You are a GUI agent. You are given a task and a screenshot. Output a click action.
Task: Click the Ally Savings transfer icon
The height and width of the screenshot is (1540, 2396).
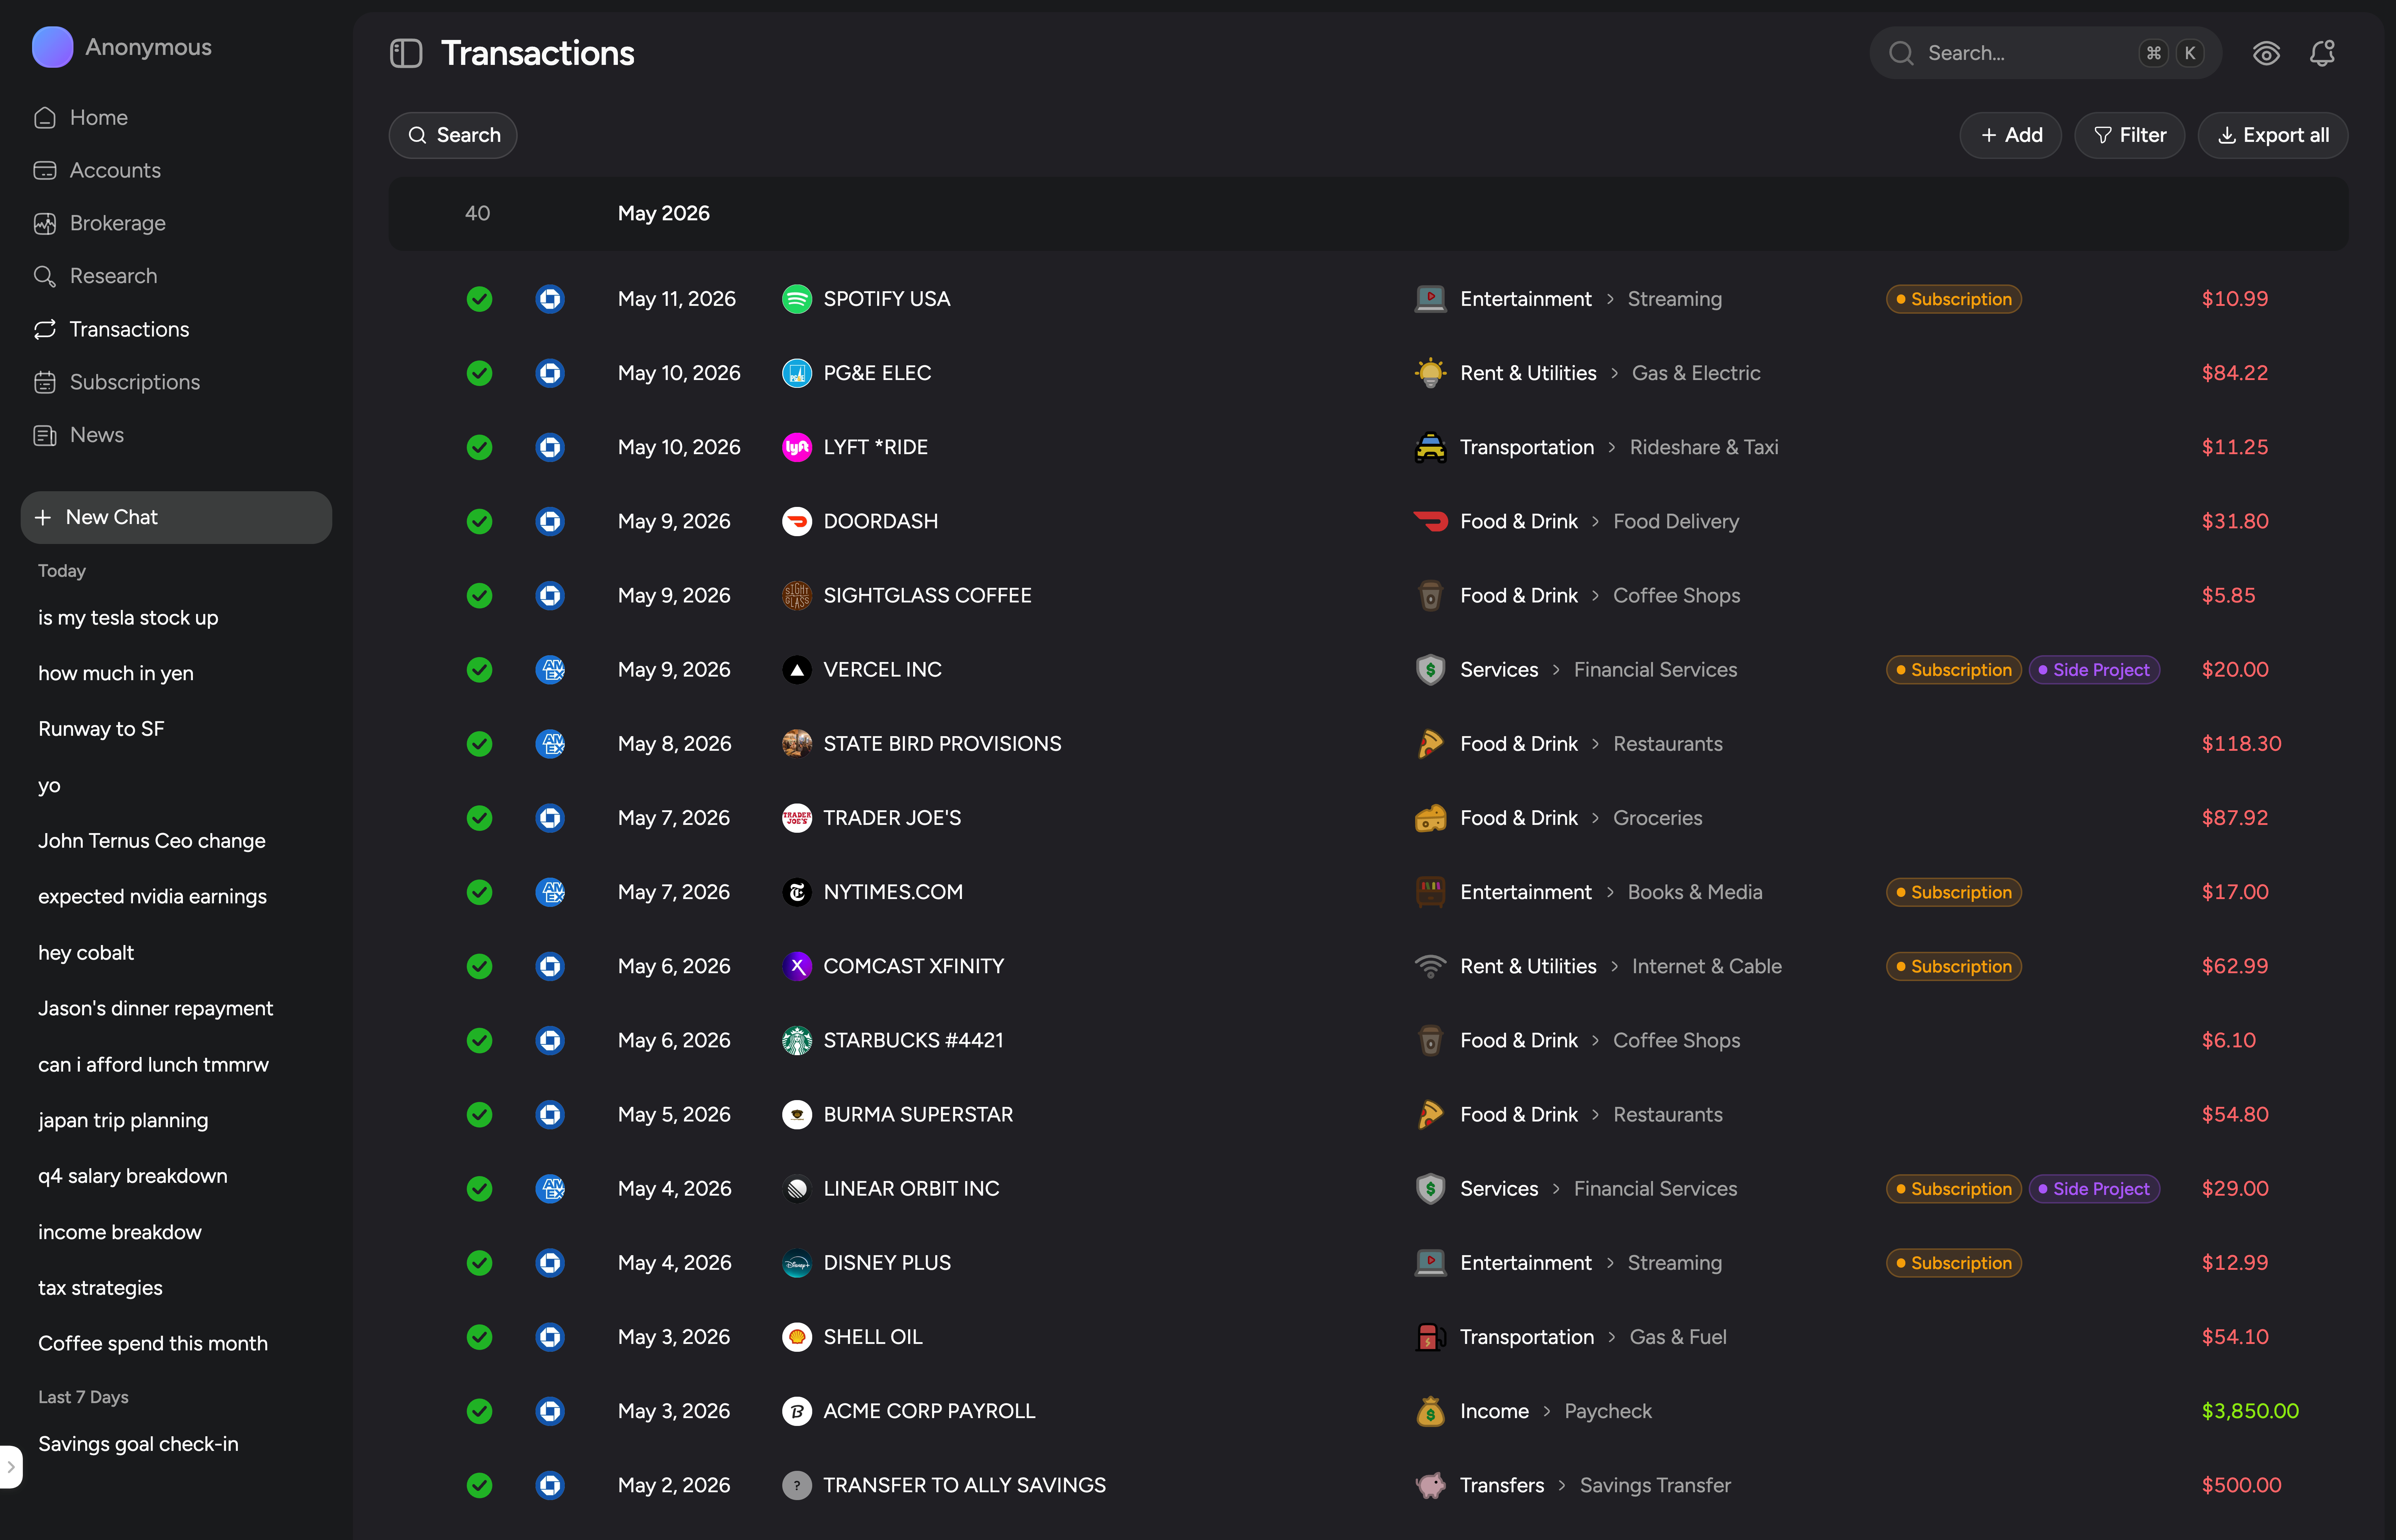point(796,1485)
